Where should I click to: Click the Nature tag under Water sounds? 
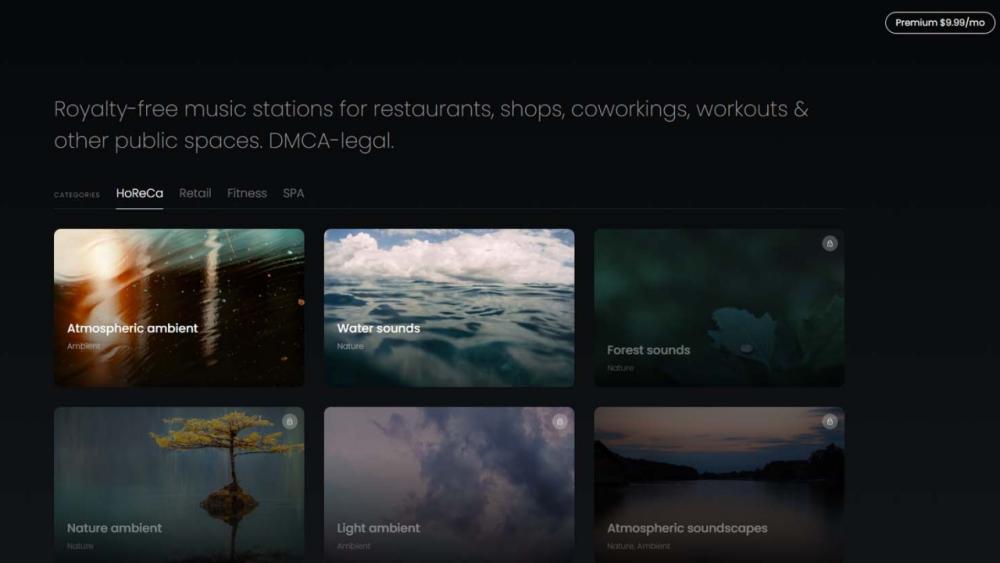tap(350, 346)
